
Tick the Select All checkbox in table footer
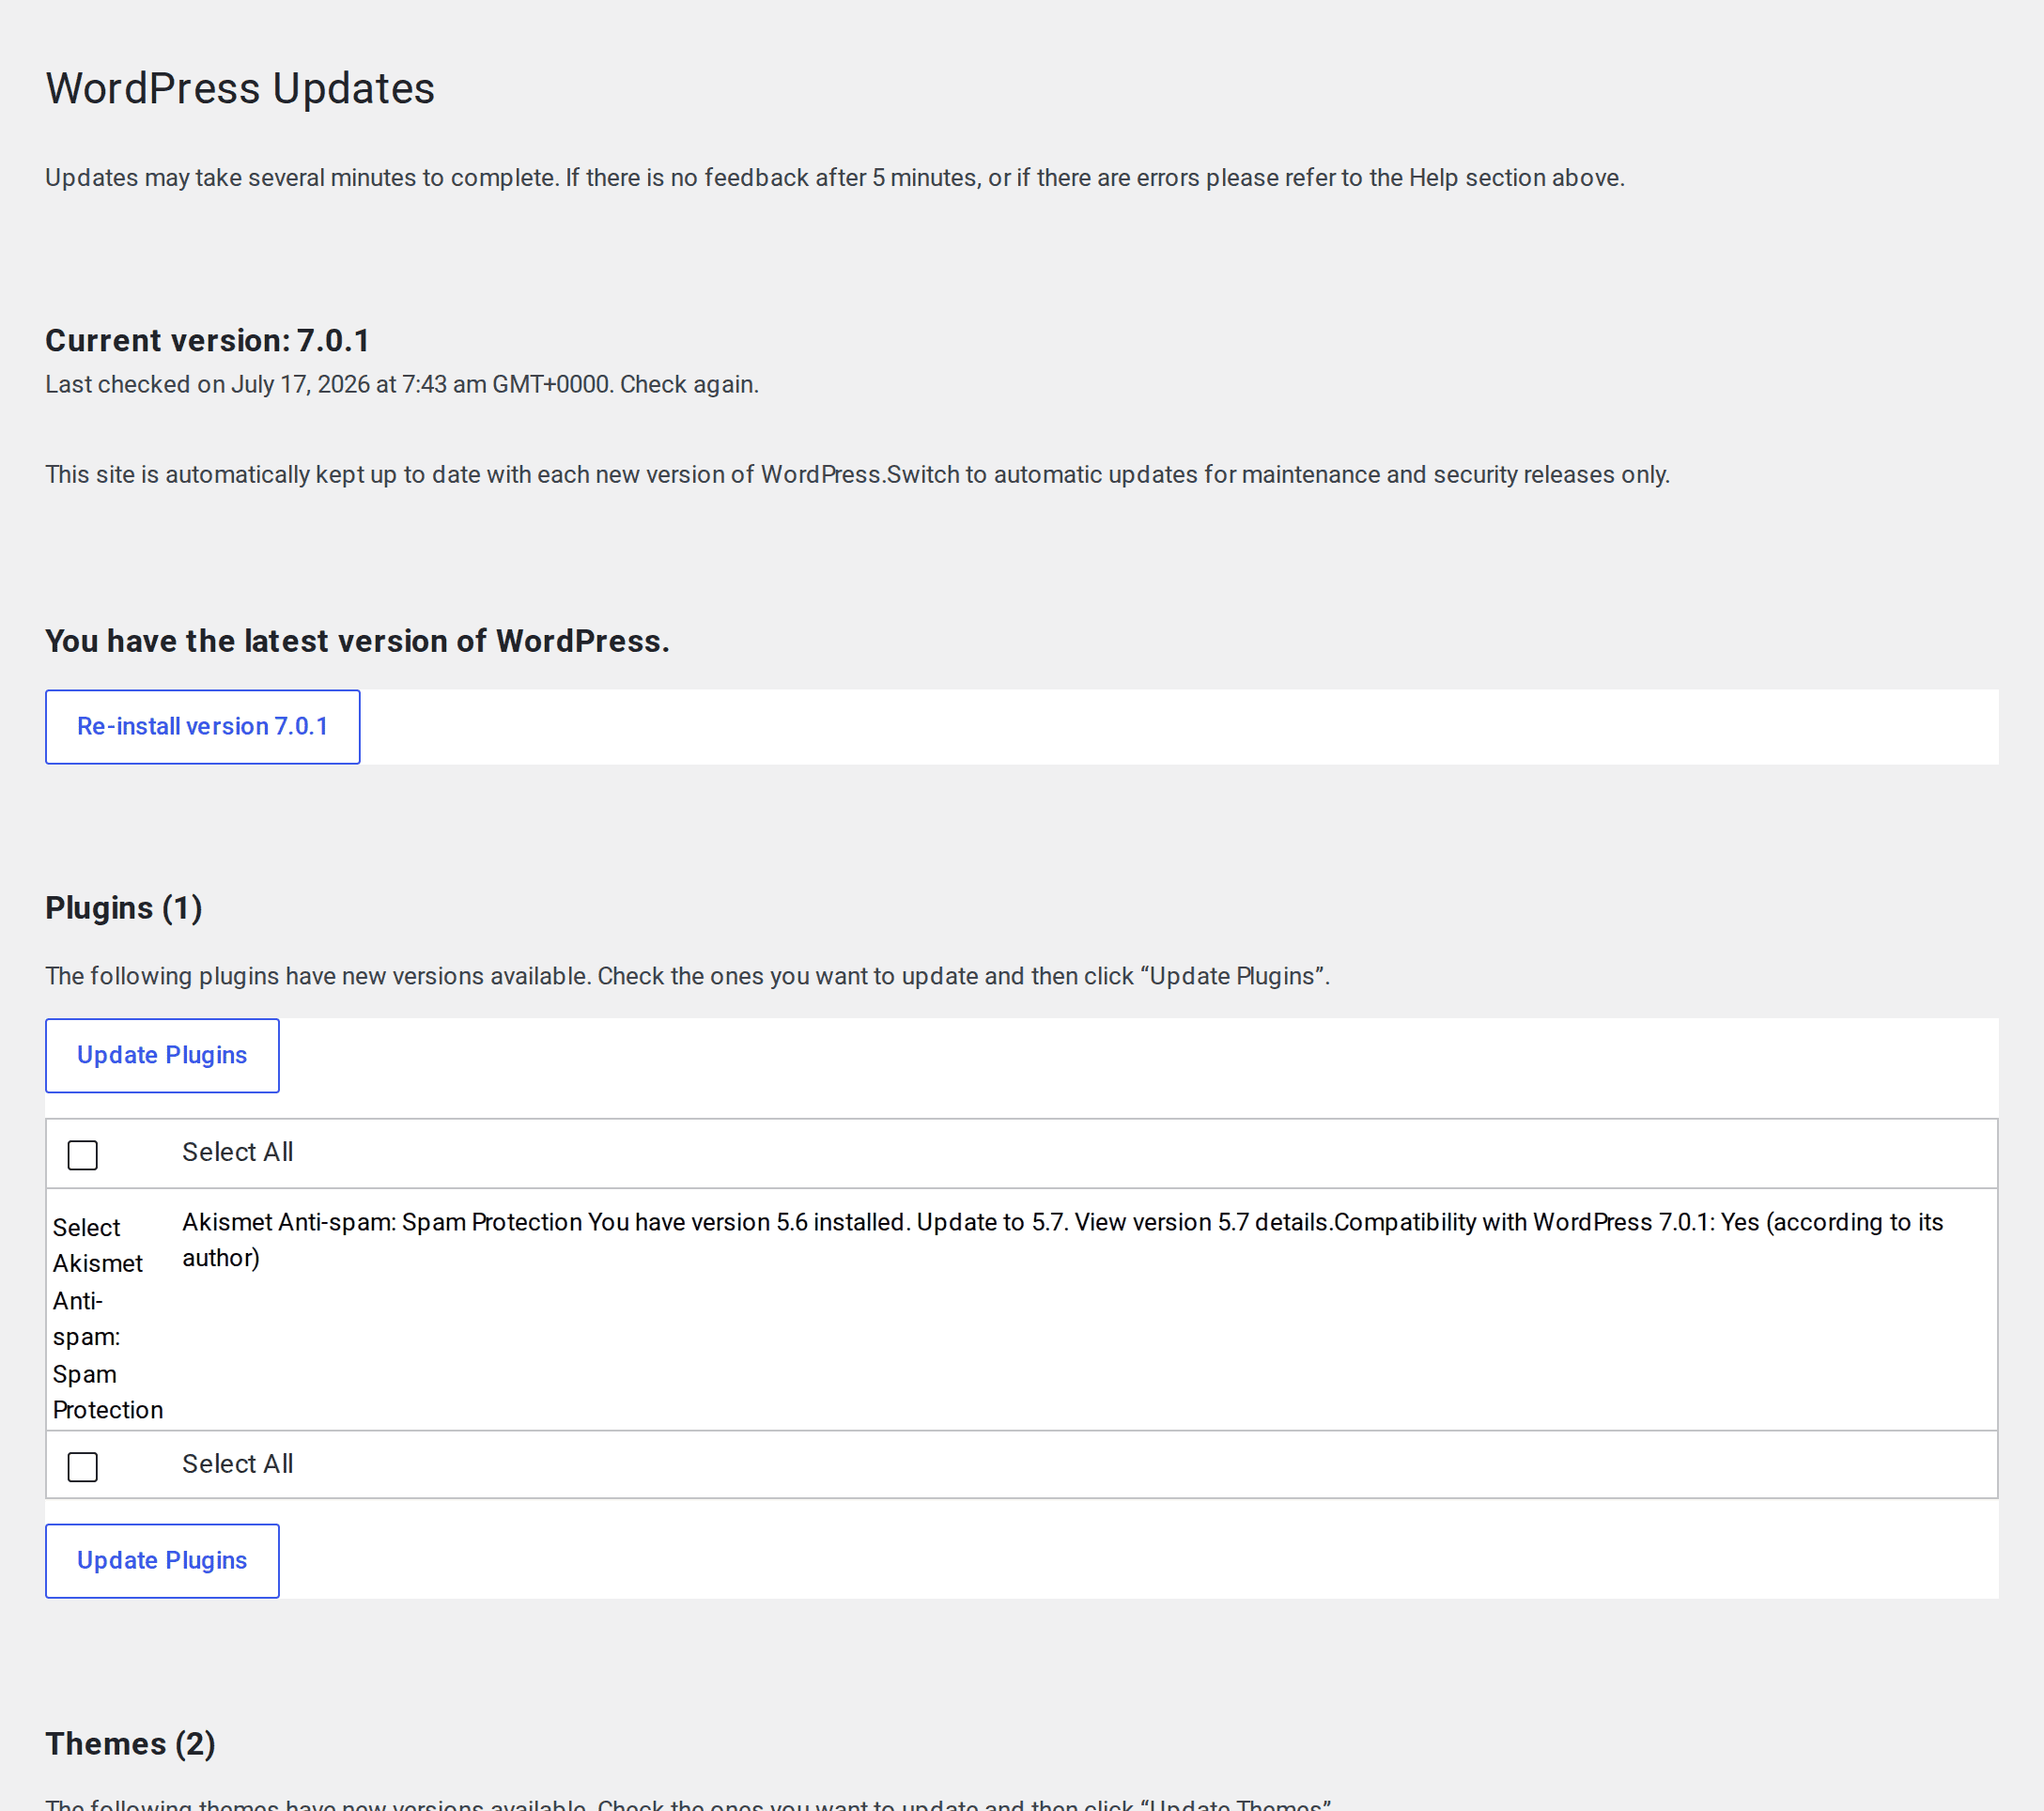(x=83, y=1467)
